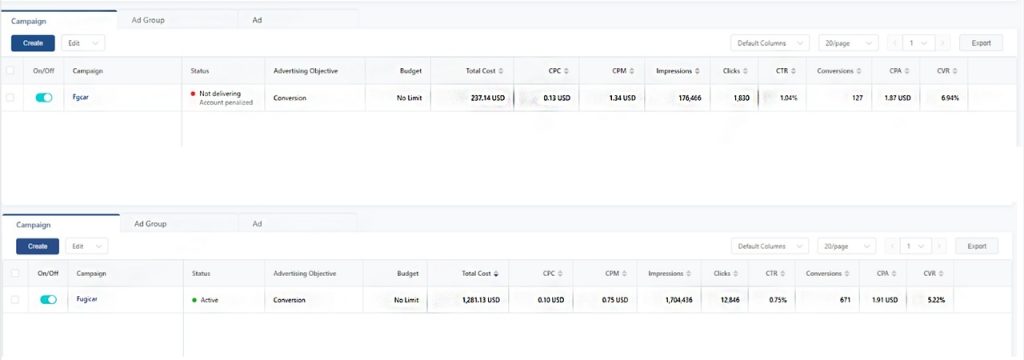
Task: Toggle off the Fgcar campaign switch
Action: click(x=44, y=97)
